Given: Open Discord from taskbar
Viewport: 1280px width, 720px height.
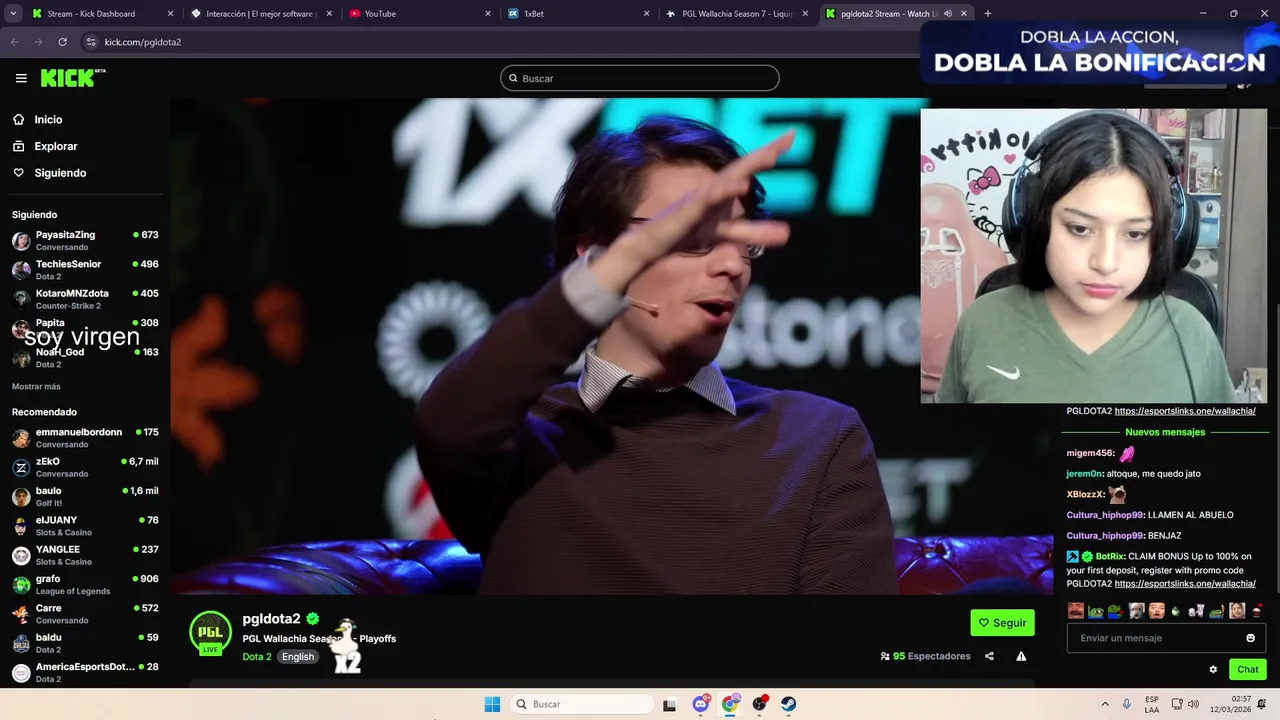Looking at the screenshot, I should (x=701, y=704).
